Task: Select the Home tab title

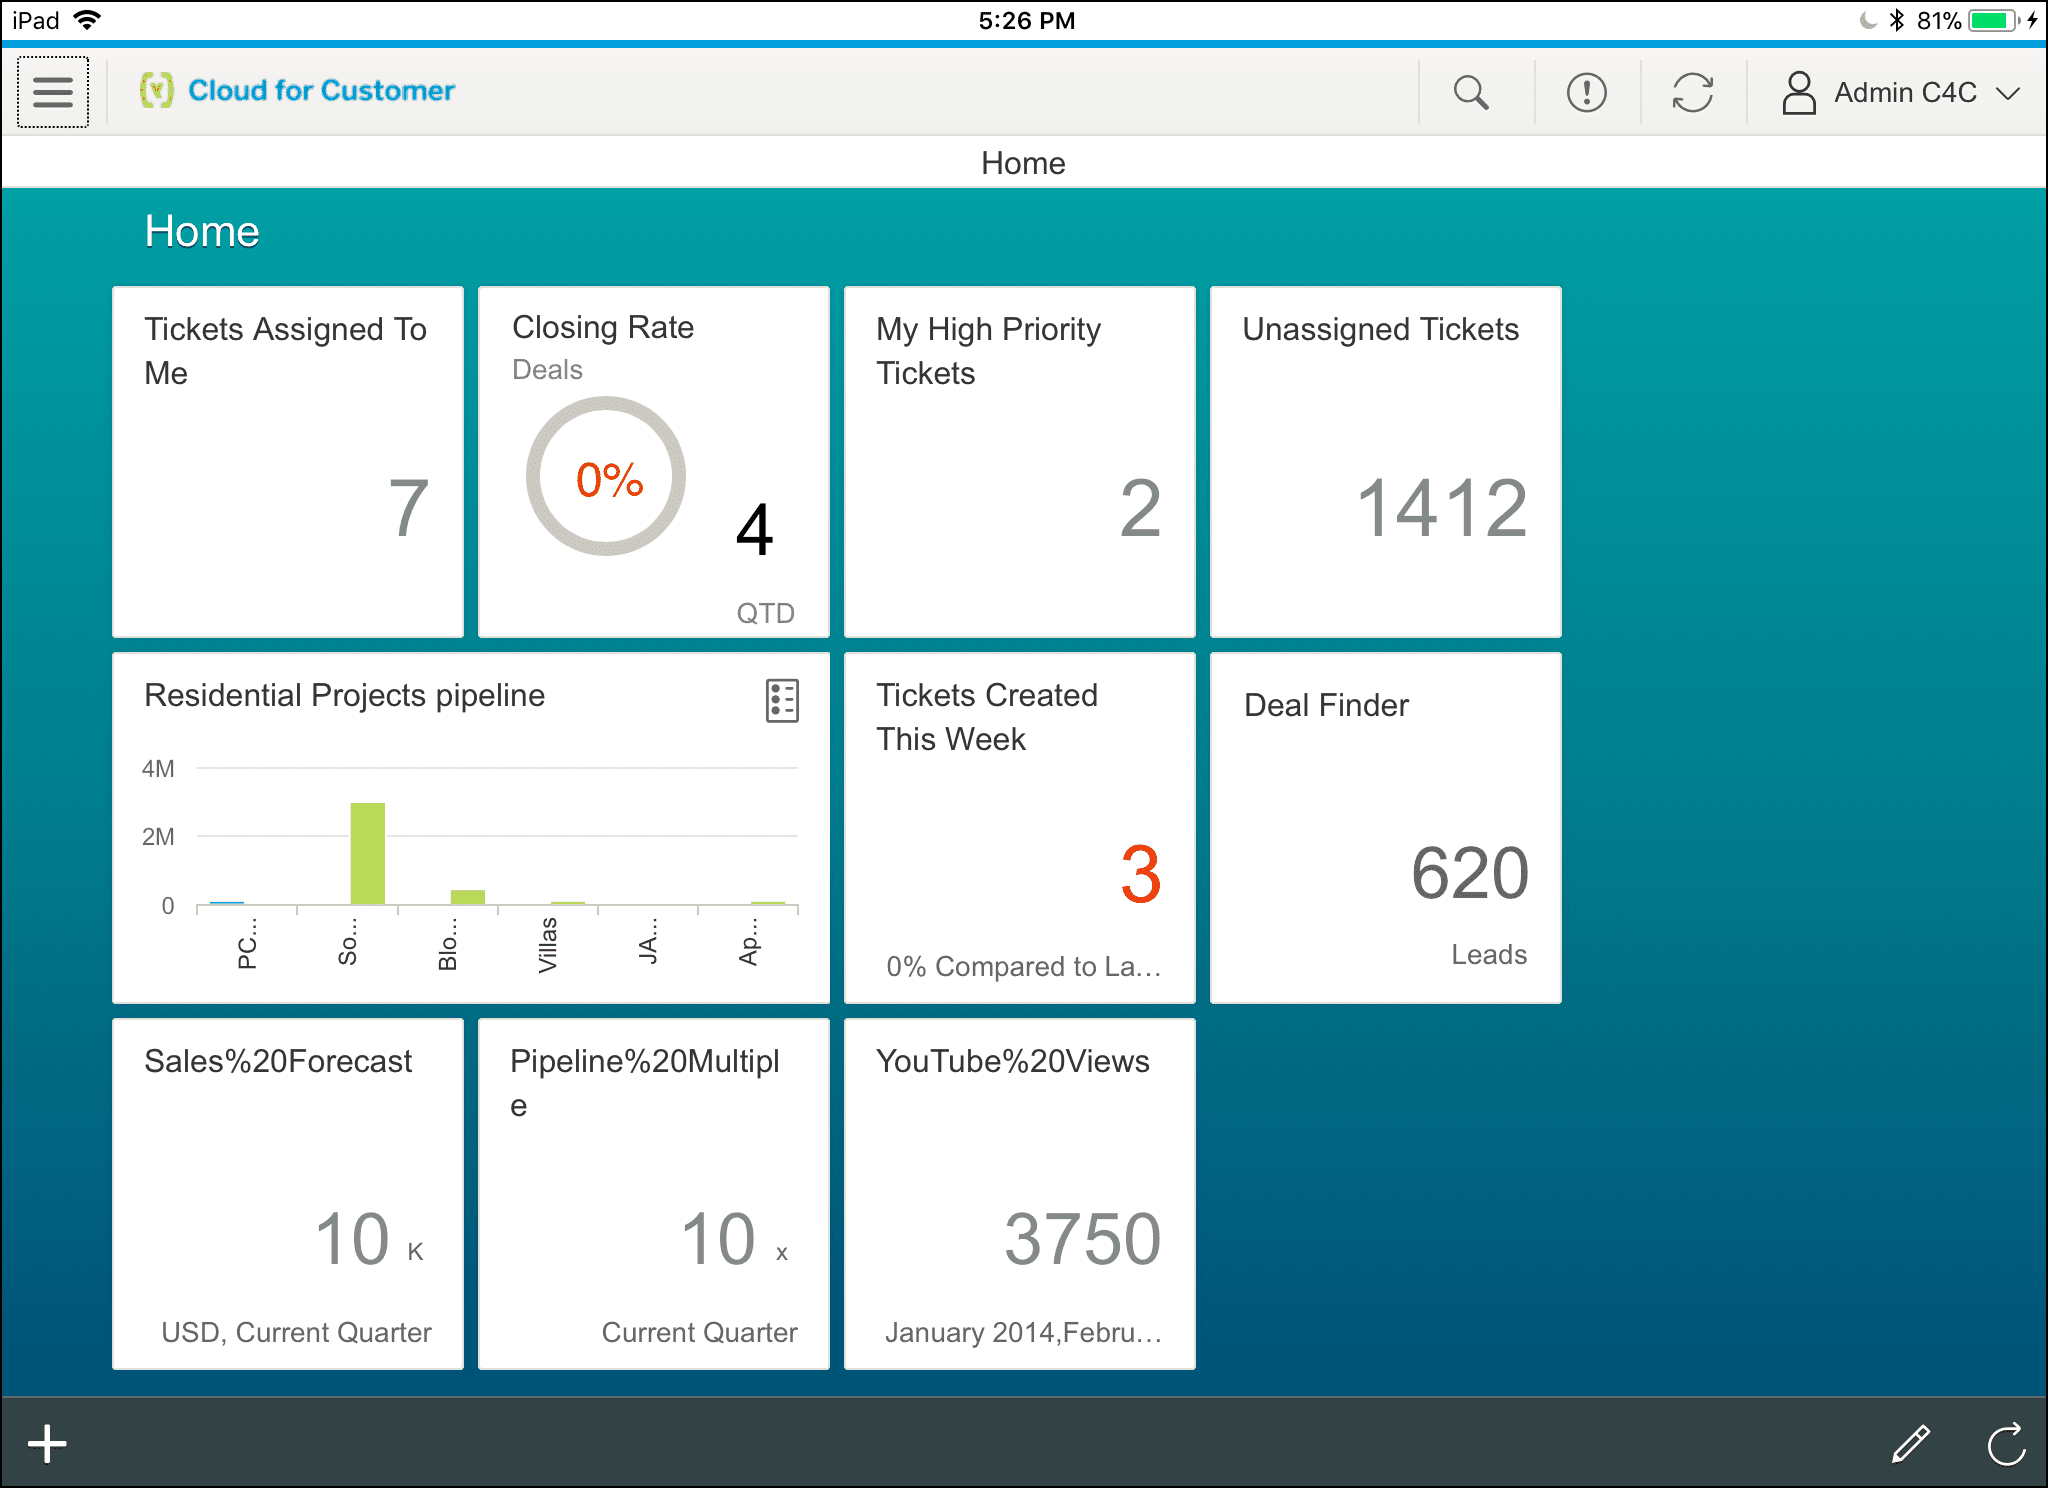Action: pyautogui.click(x=1022, y=163)
